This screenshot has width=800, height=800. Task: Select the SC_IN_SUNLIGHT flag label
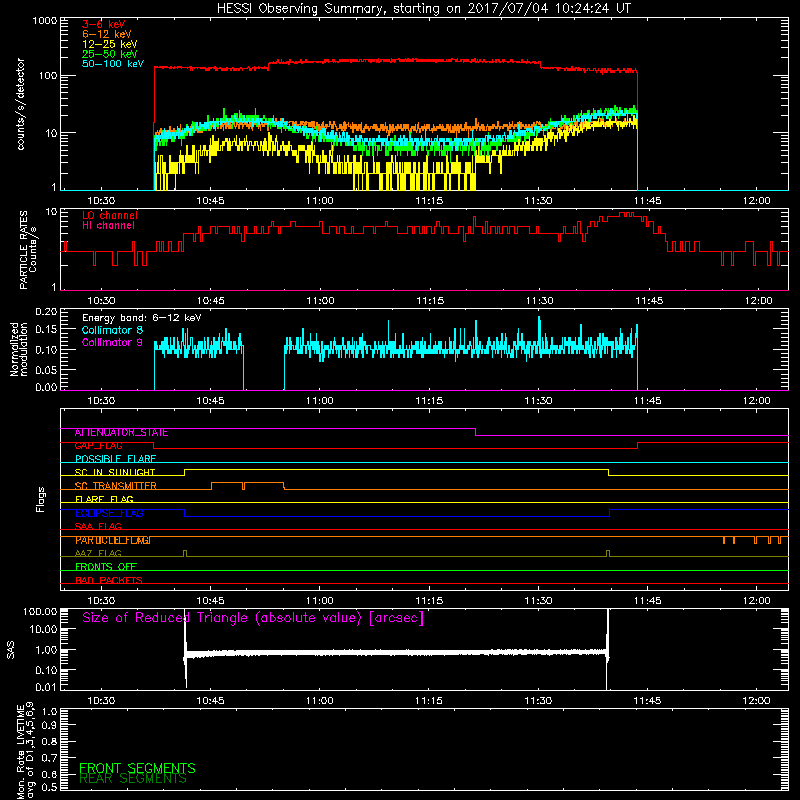point(115,473)
